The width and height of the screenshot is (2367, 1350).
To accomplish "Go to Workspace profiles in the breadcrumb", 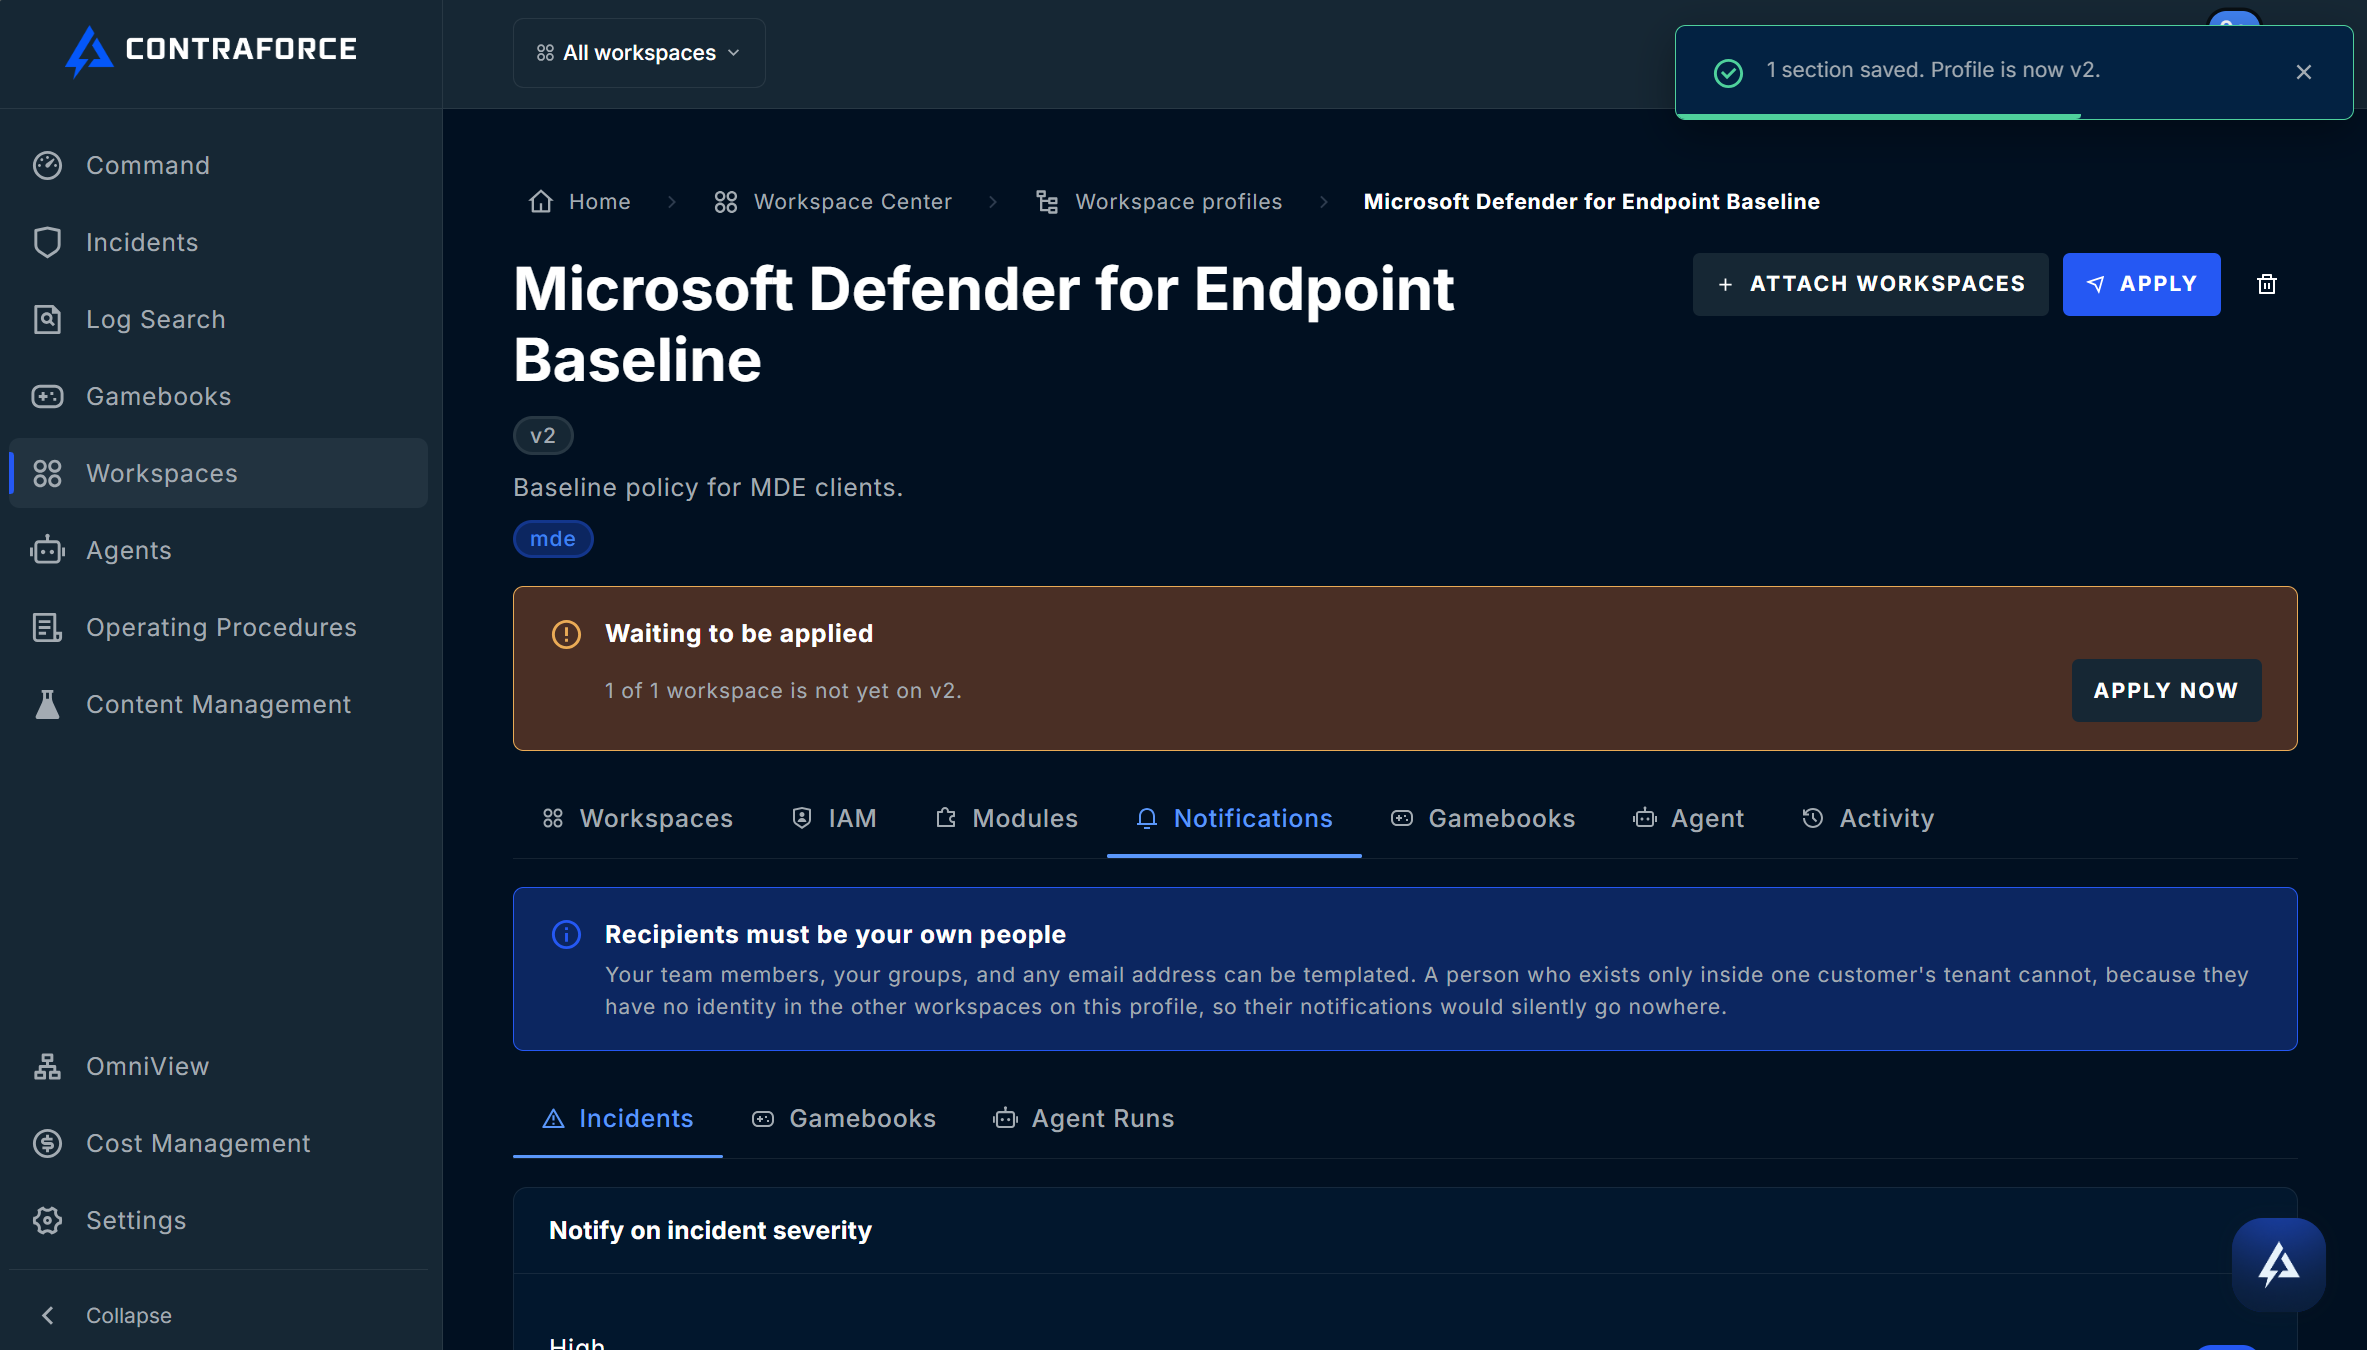I will 1159,202.
